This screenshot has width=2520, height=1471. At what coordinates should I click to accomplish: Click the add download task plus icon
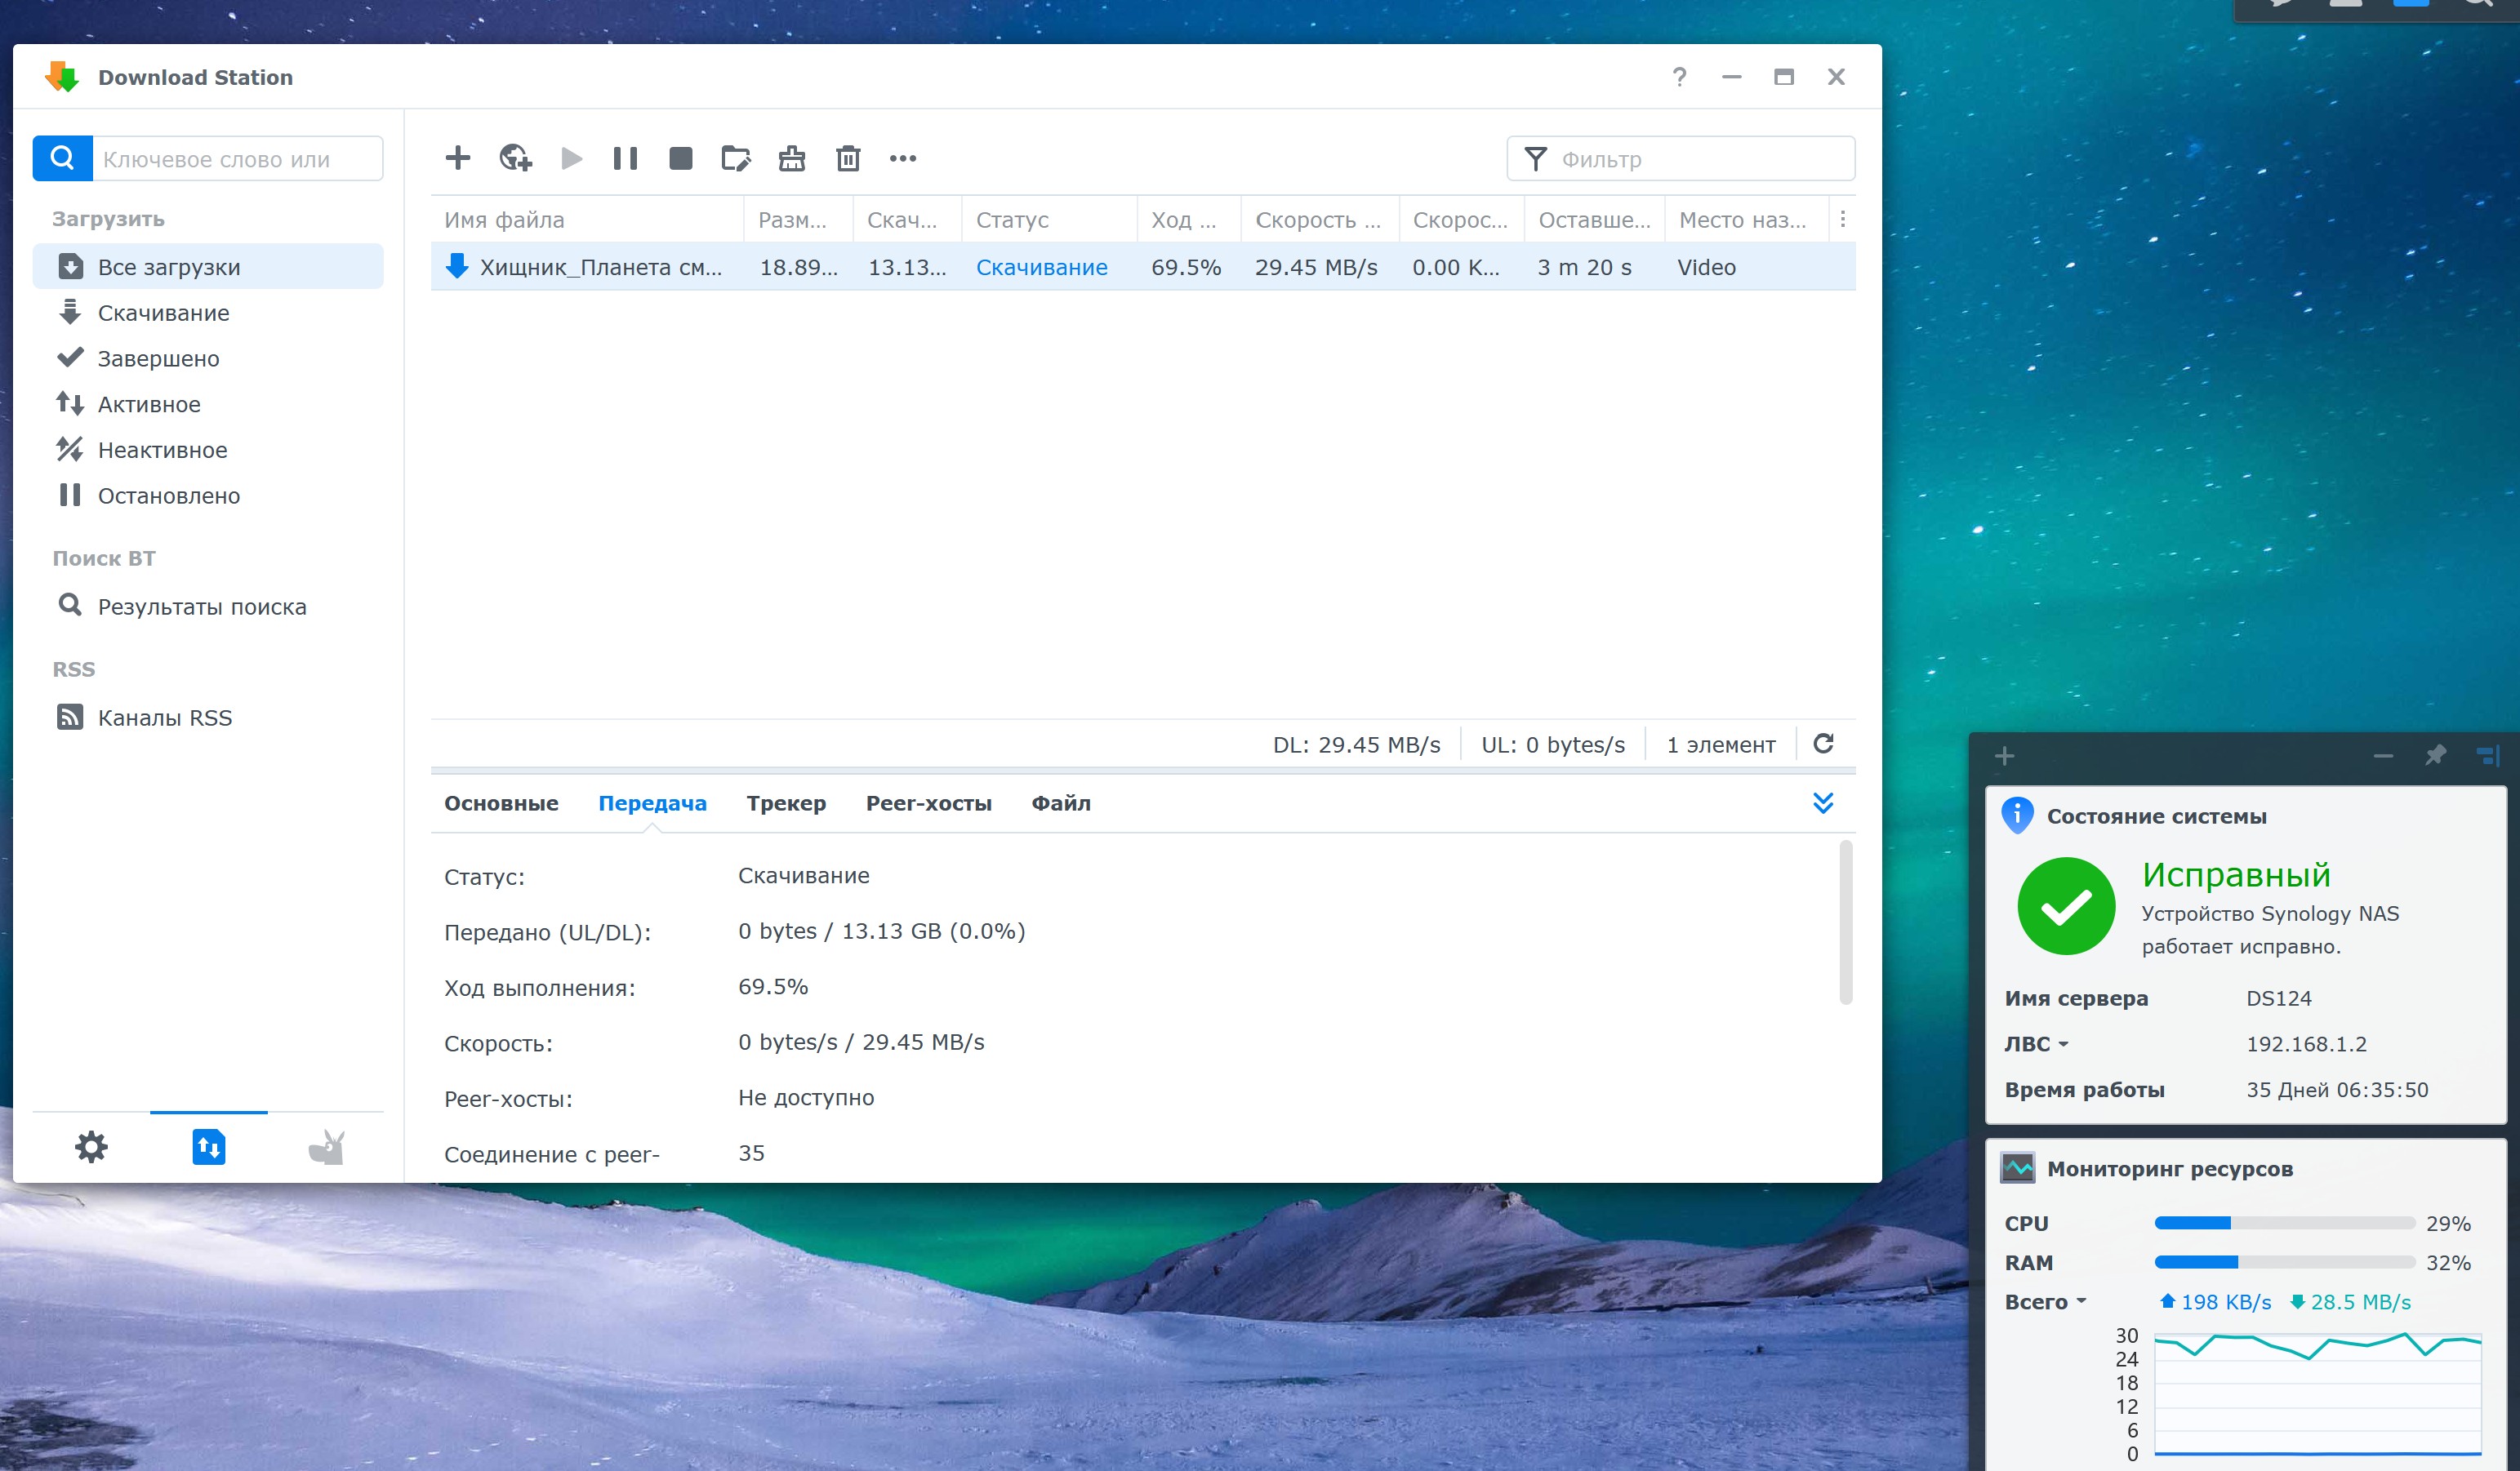(x=458, y=158)
